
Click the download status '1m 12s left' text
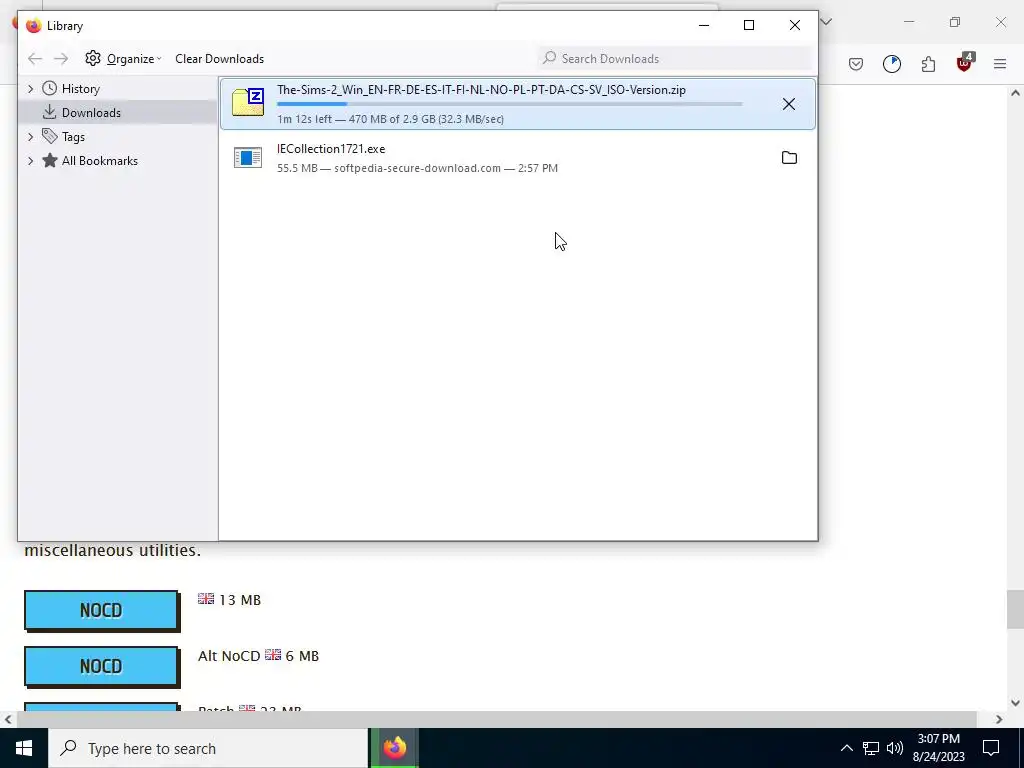coord(304,119)
